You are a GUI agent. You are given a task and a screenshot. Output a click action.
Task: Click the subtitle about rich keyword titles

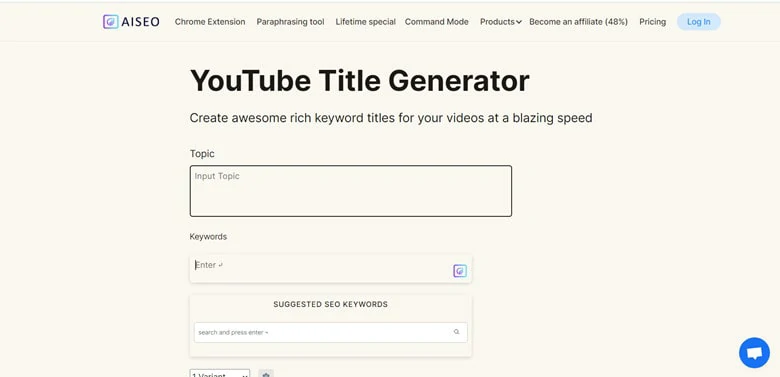(391, 118)
